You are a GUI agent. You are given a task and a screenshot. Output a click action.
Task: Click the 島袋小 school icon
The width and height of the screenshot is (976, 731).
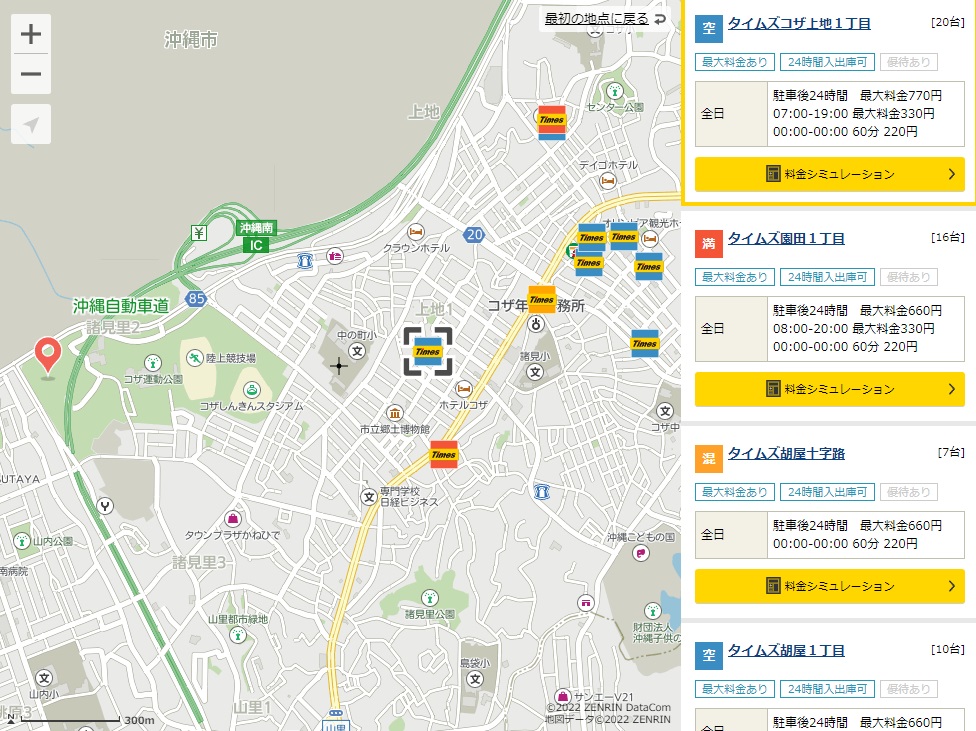(x=476, y=679)
